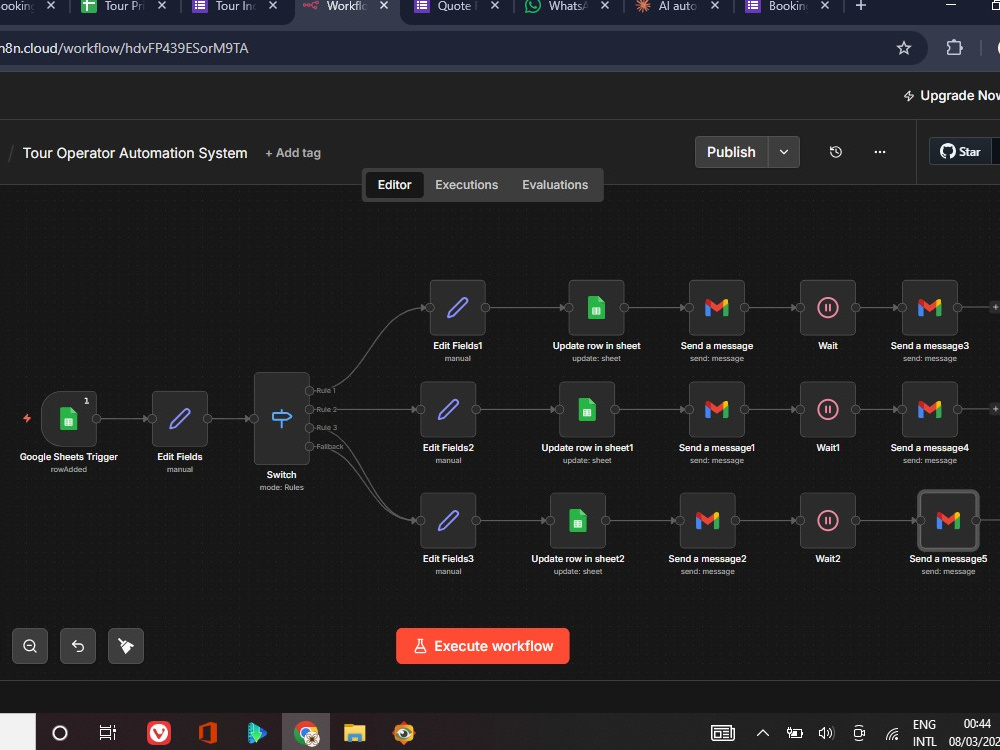
Task: Switch to the Executions tab
Action: pyautogui.click(x=466, y=185)
